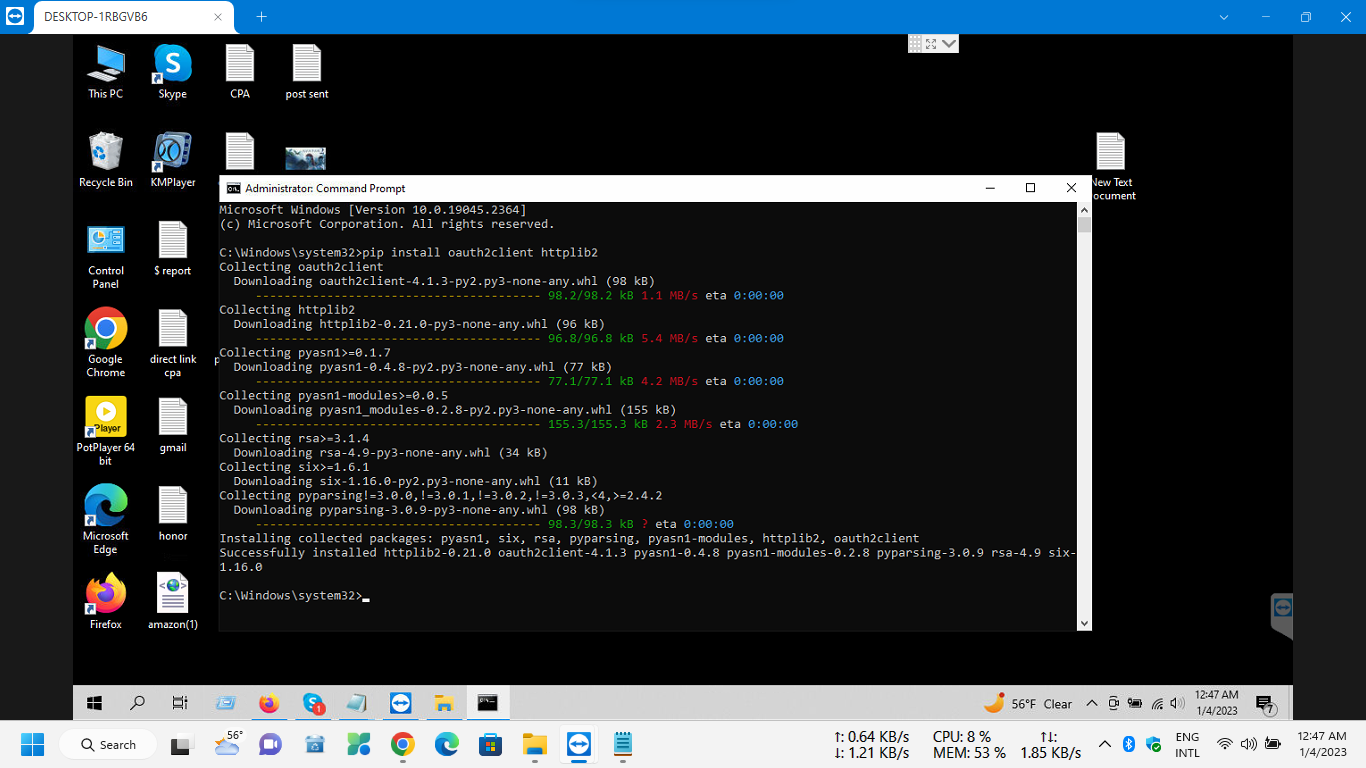Open remote Windows Start button
The width and height of the screenshot is (1366, 768).
pos(95,703)
